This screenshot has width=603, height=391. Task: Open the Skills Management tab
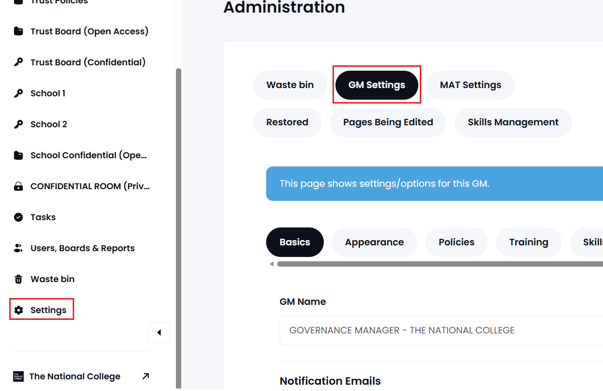[x=513, y=122]
